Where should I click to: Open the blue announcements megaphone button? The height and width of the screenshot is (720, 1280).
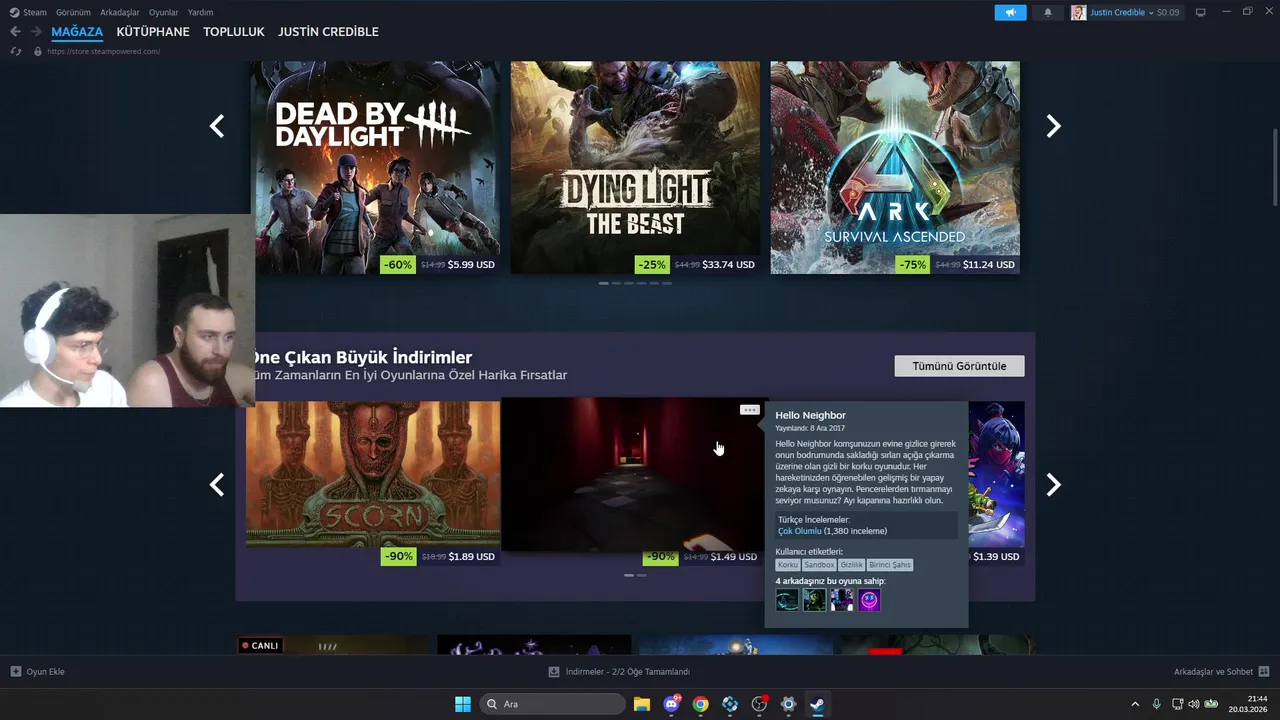[x=1010, y=12]
